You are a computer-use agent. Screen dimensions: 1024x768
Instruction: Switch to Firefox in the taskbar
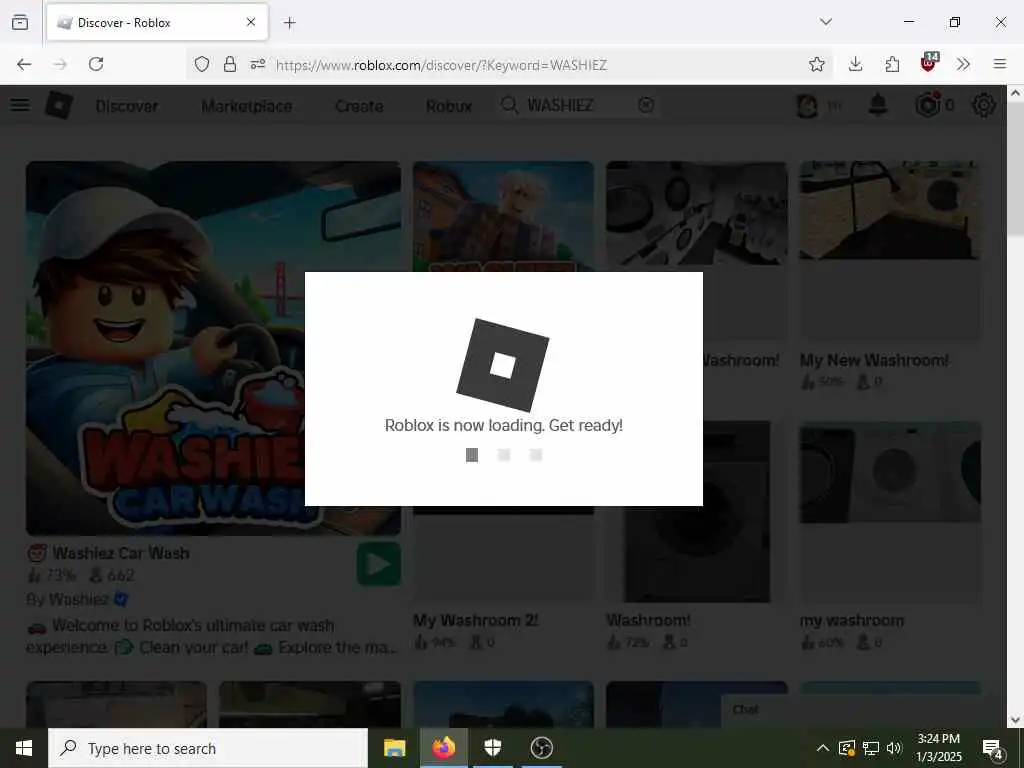pos(443,748)
